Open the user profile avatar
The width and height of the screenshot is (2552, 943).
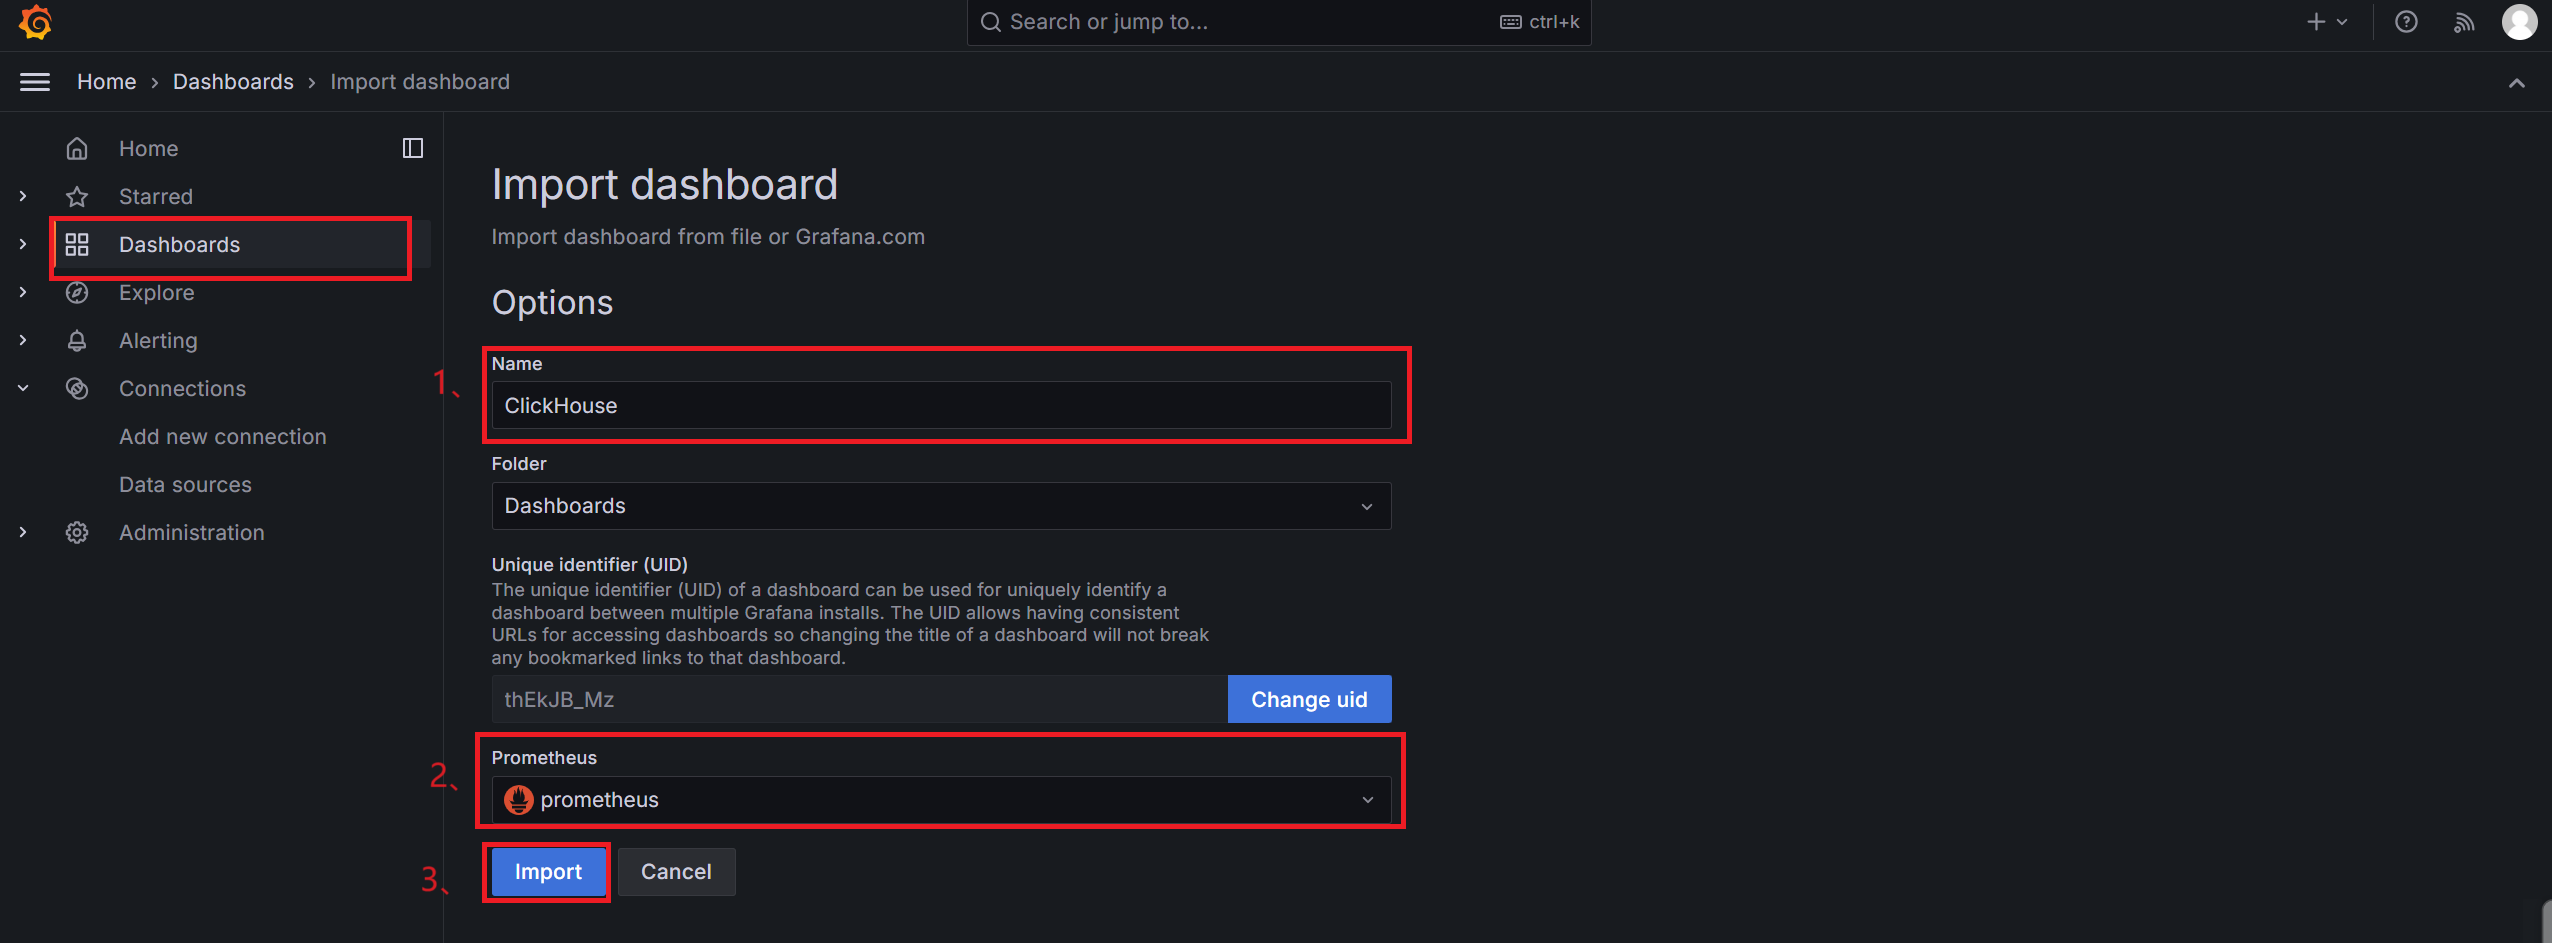[2519, 22]
